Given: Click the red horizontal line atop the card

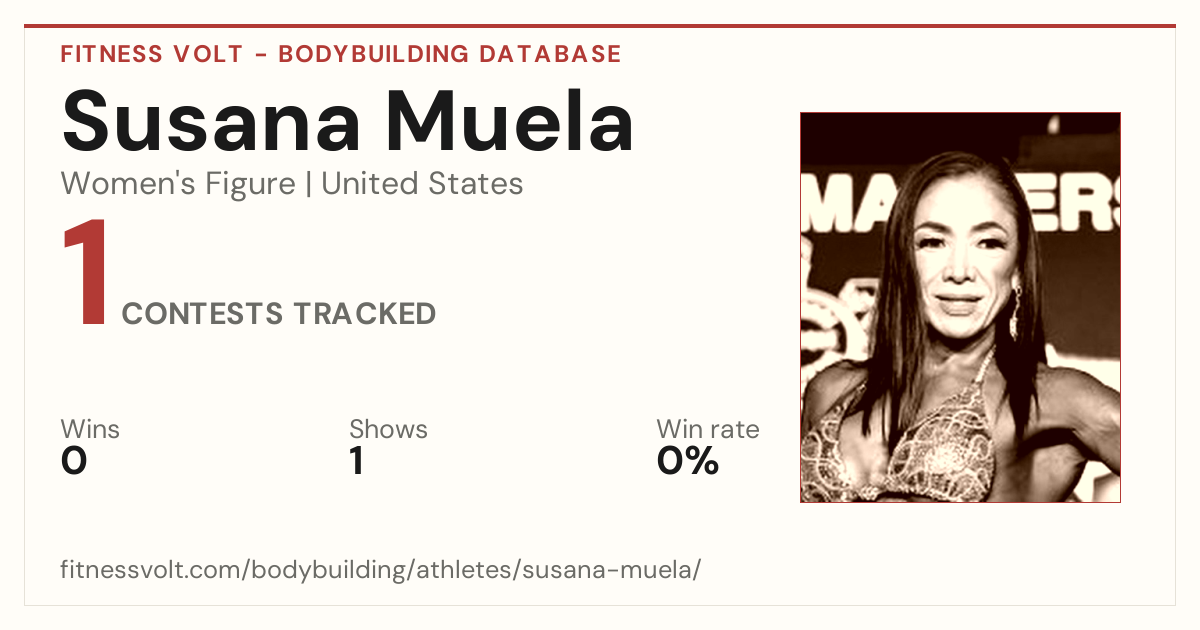Looking at the screenshot, I should point(600,26).
